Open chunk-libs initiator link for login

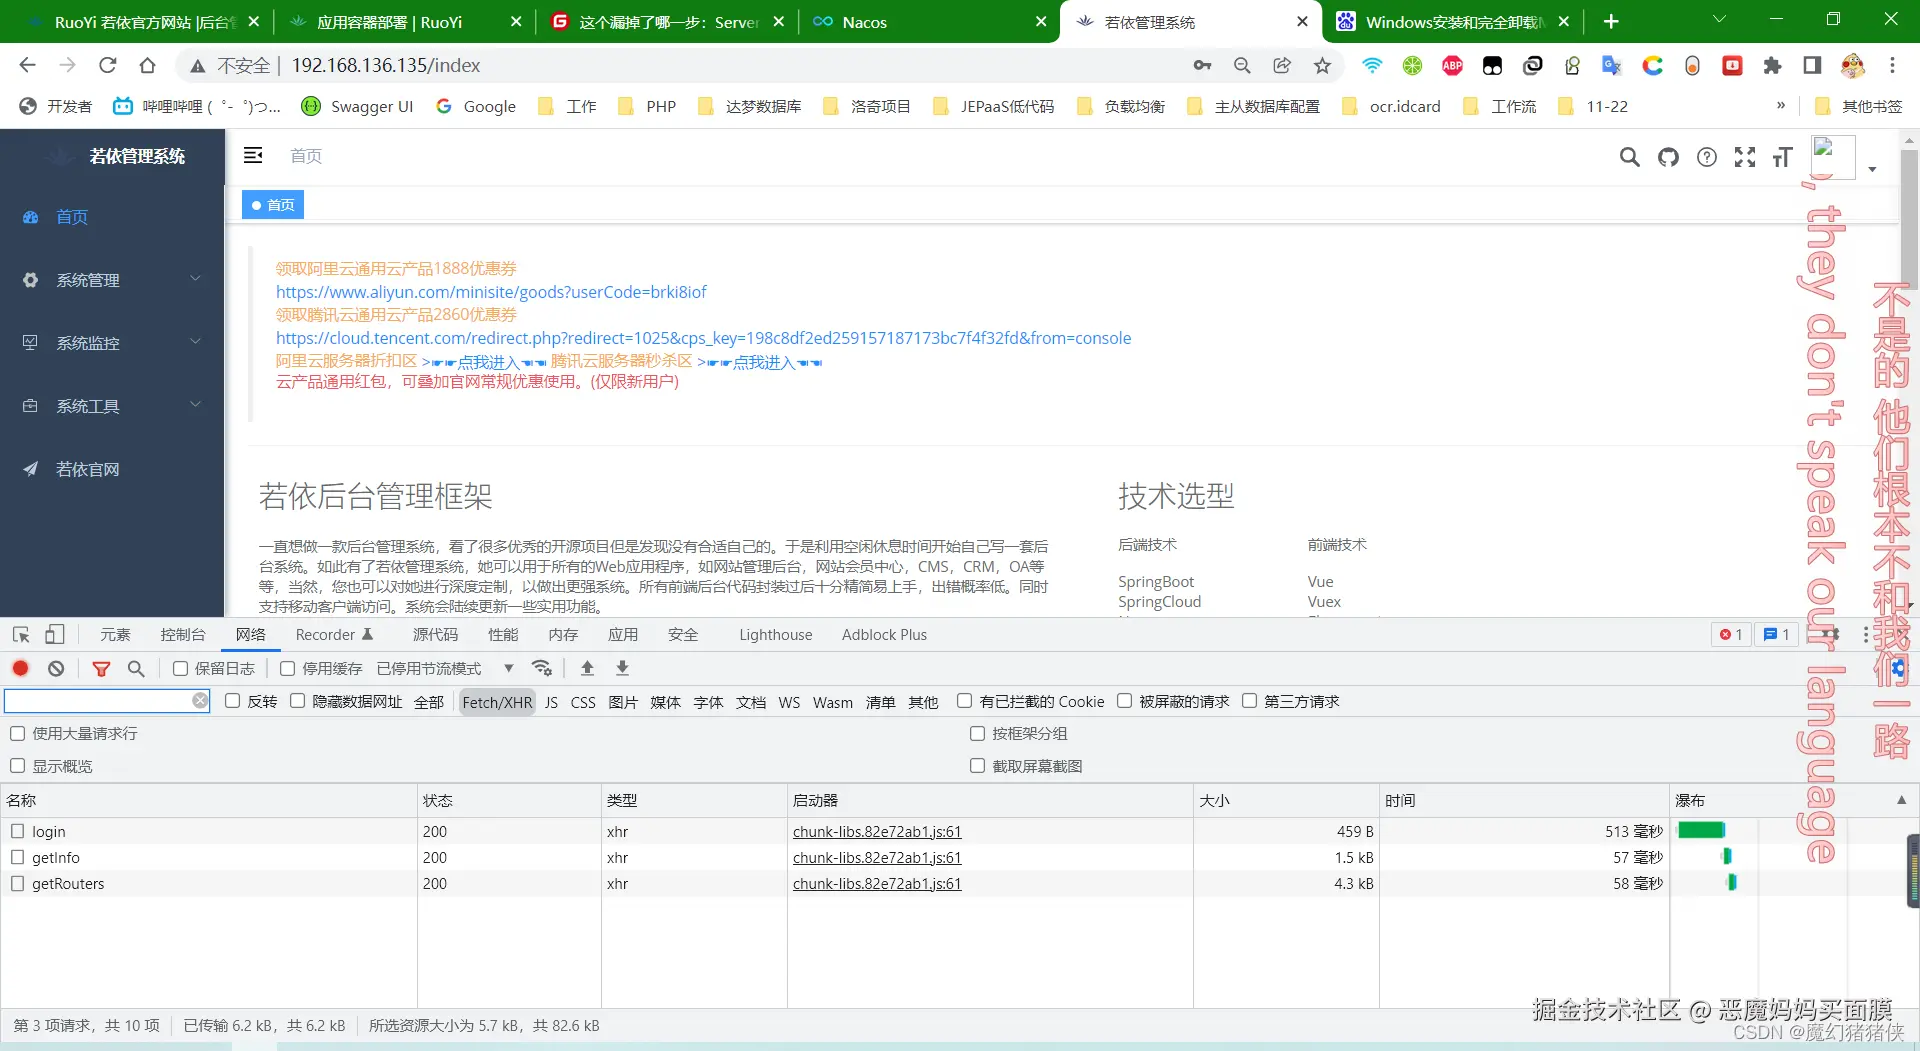click(x=877, y=831)
